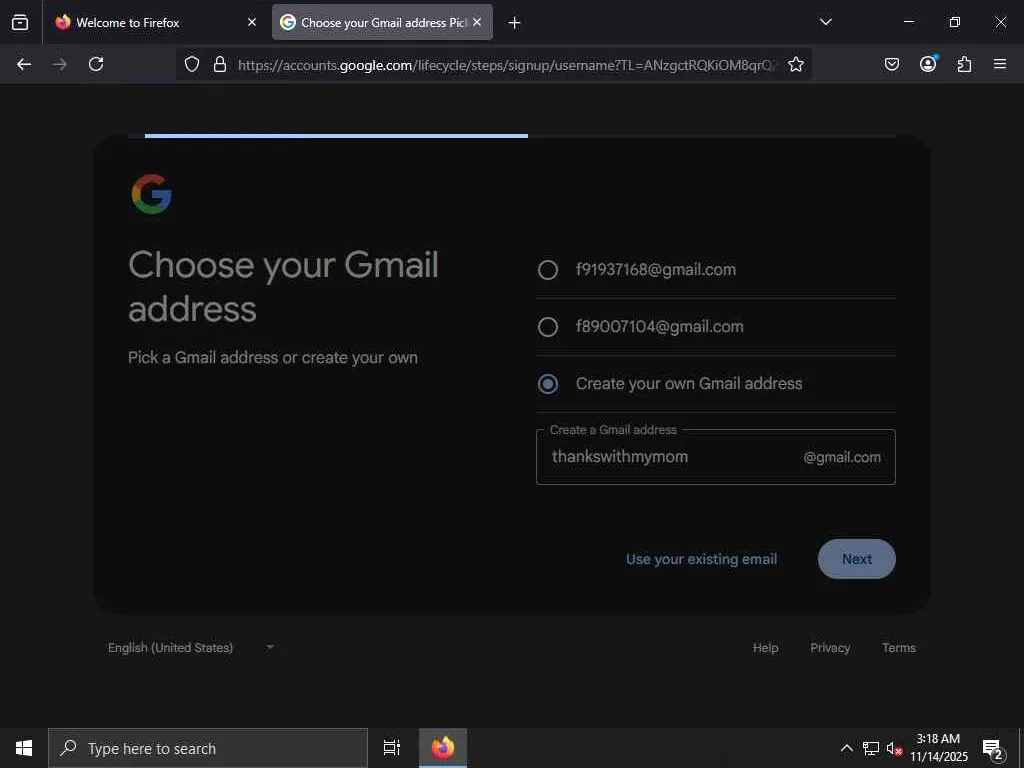Bookmark this page with the star
This screenshot has height=768, width=1024.
(795, 64)
